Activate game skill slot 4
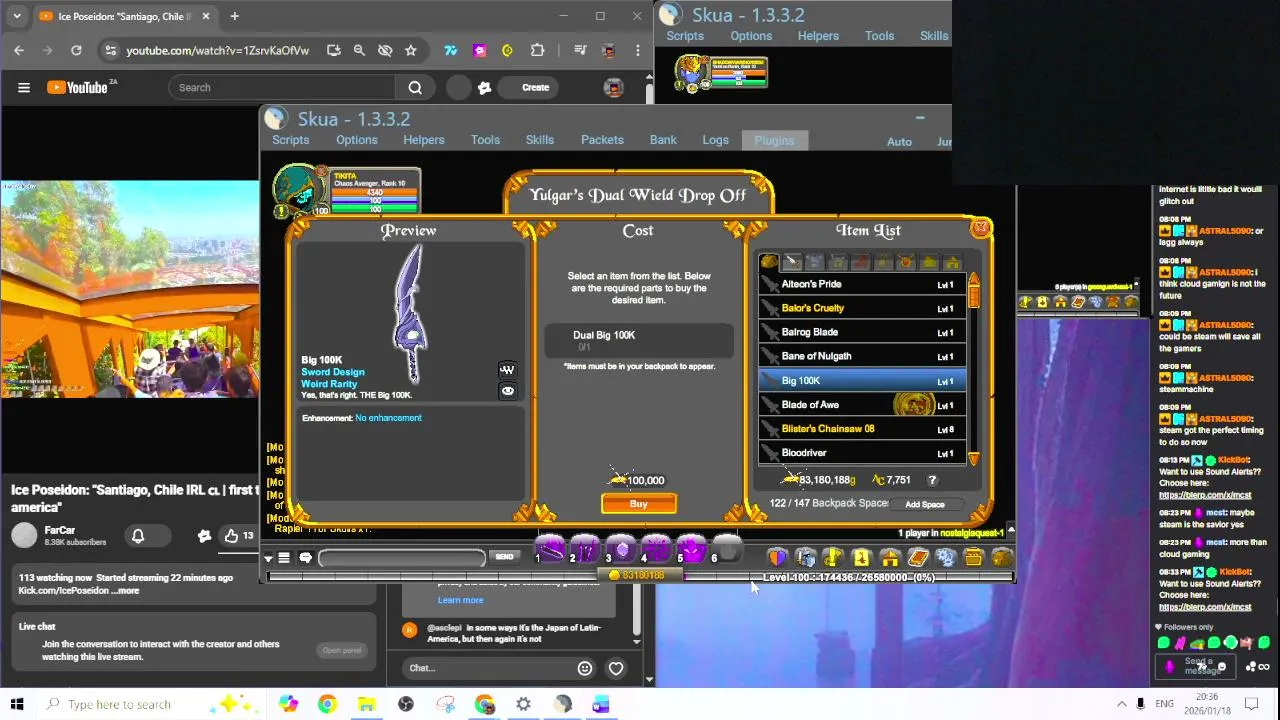This screenshot has width=1280, height=720. click(656, 549)
